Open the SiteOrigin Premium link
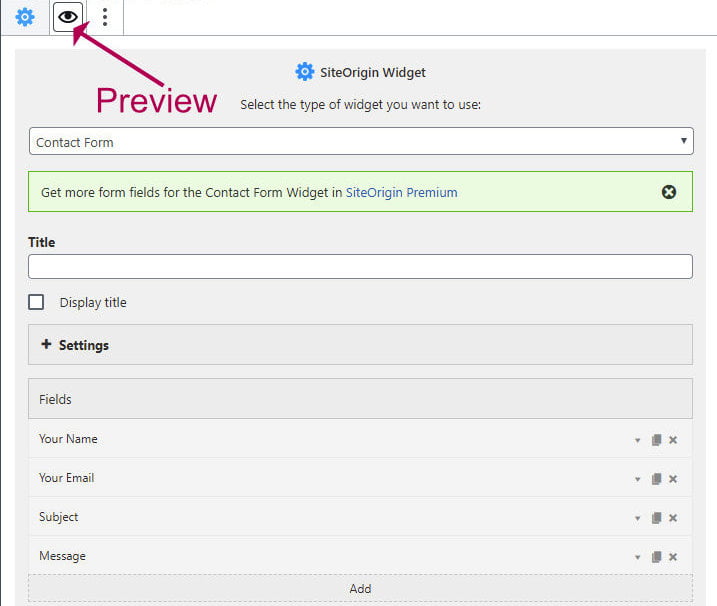This screenshot has height=606, width=717. tap(401, 193)
